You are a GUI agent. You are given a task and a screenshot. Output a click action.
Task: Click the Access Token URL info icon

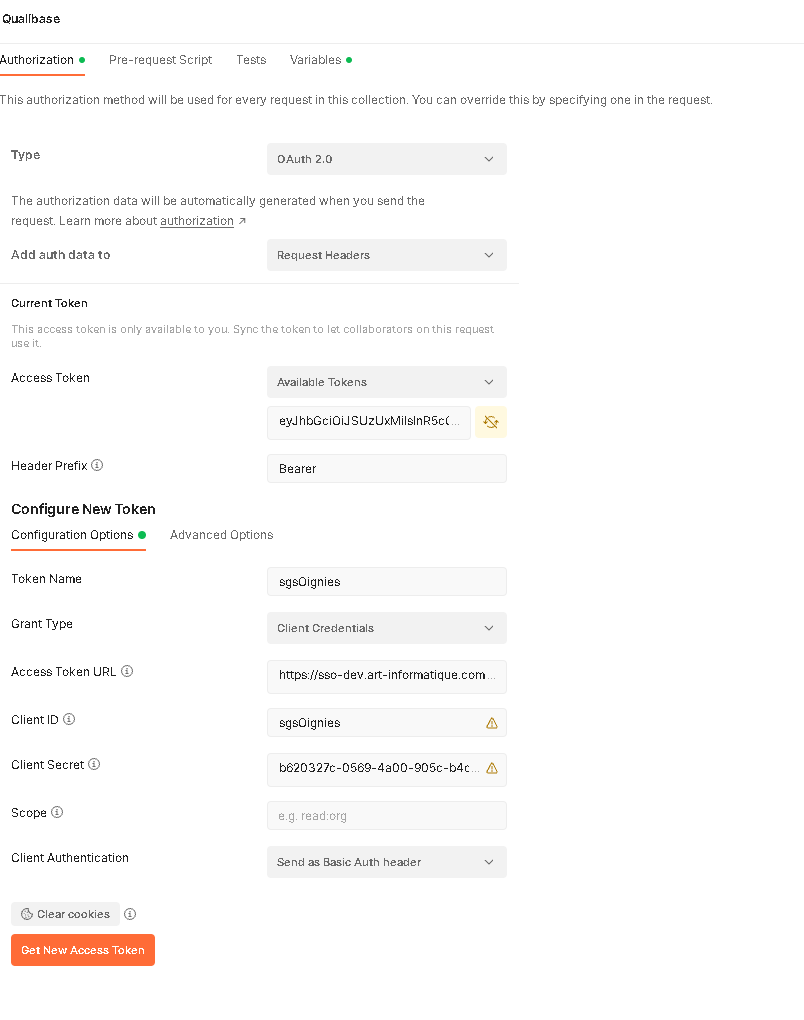pos(127,671)
